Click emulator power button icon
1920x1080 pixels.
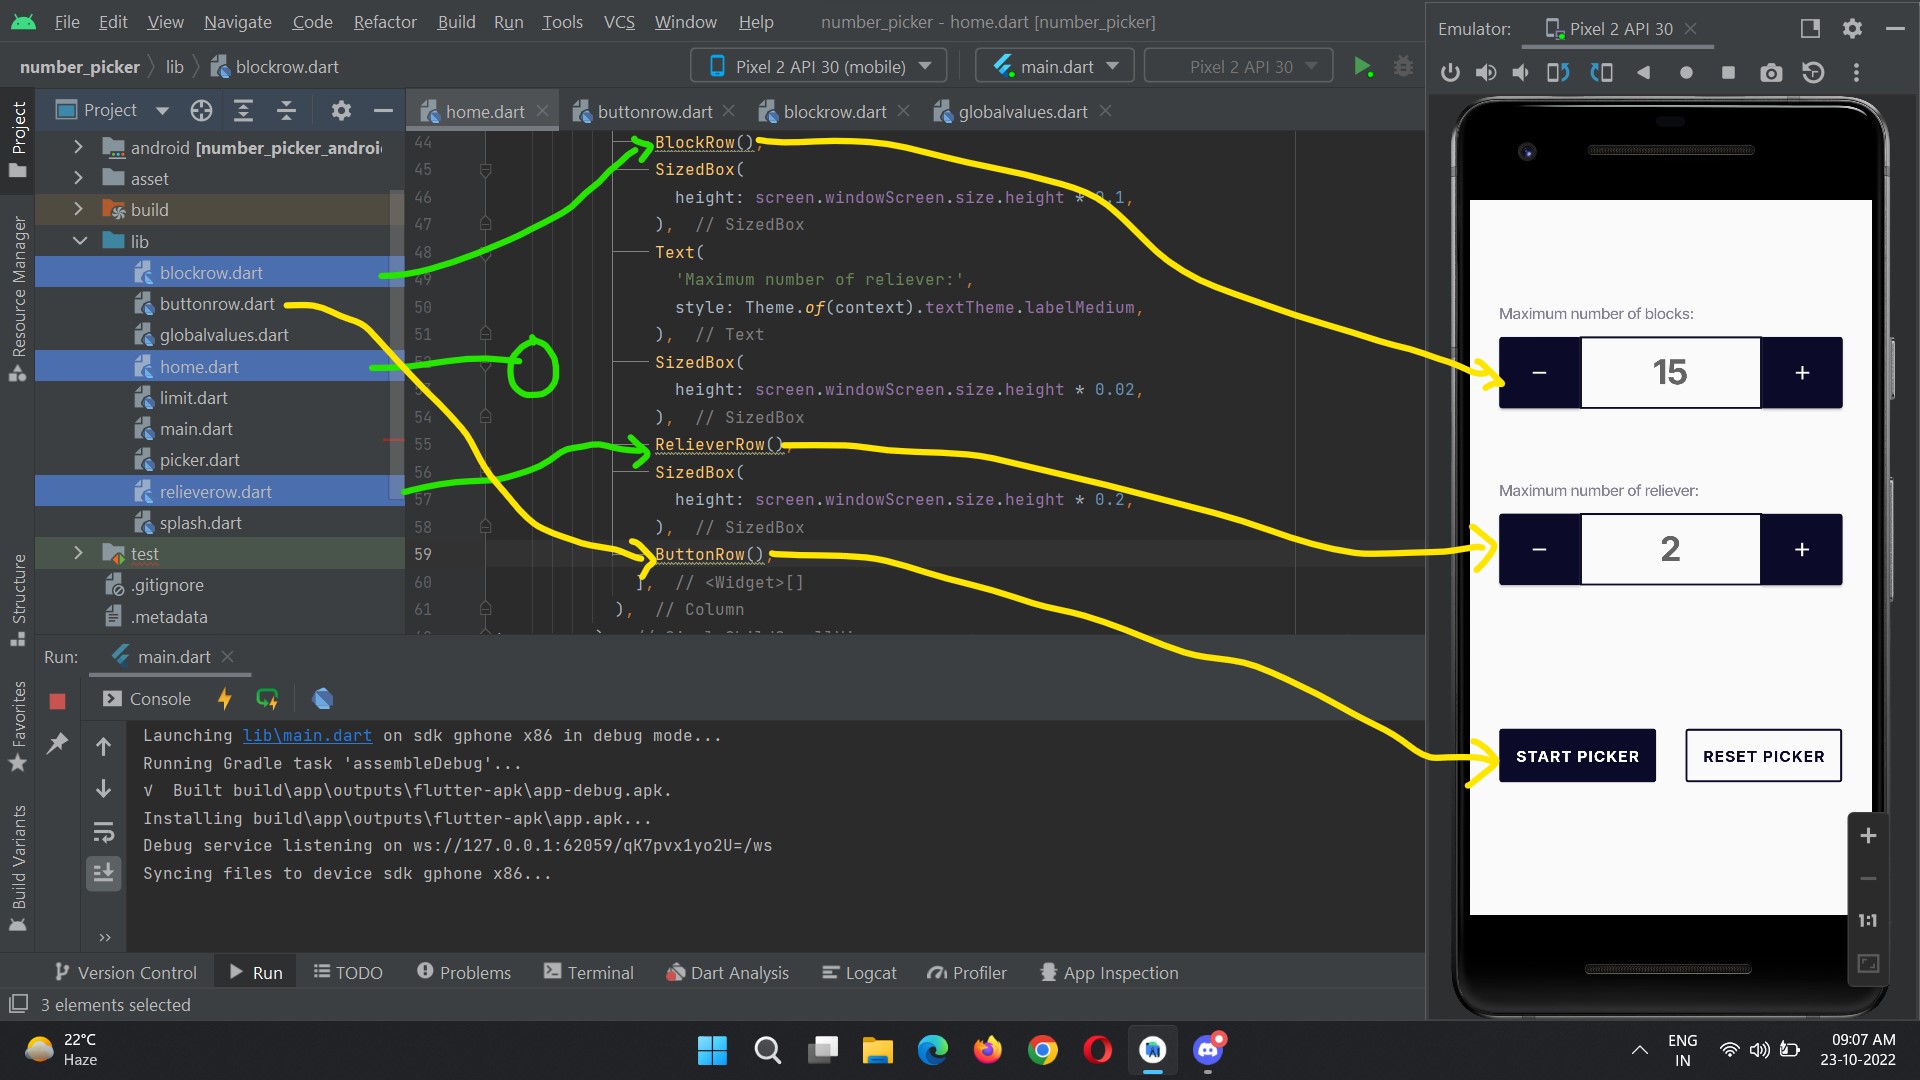click(x=1450, y=72)
